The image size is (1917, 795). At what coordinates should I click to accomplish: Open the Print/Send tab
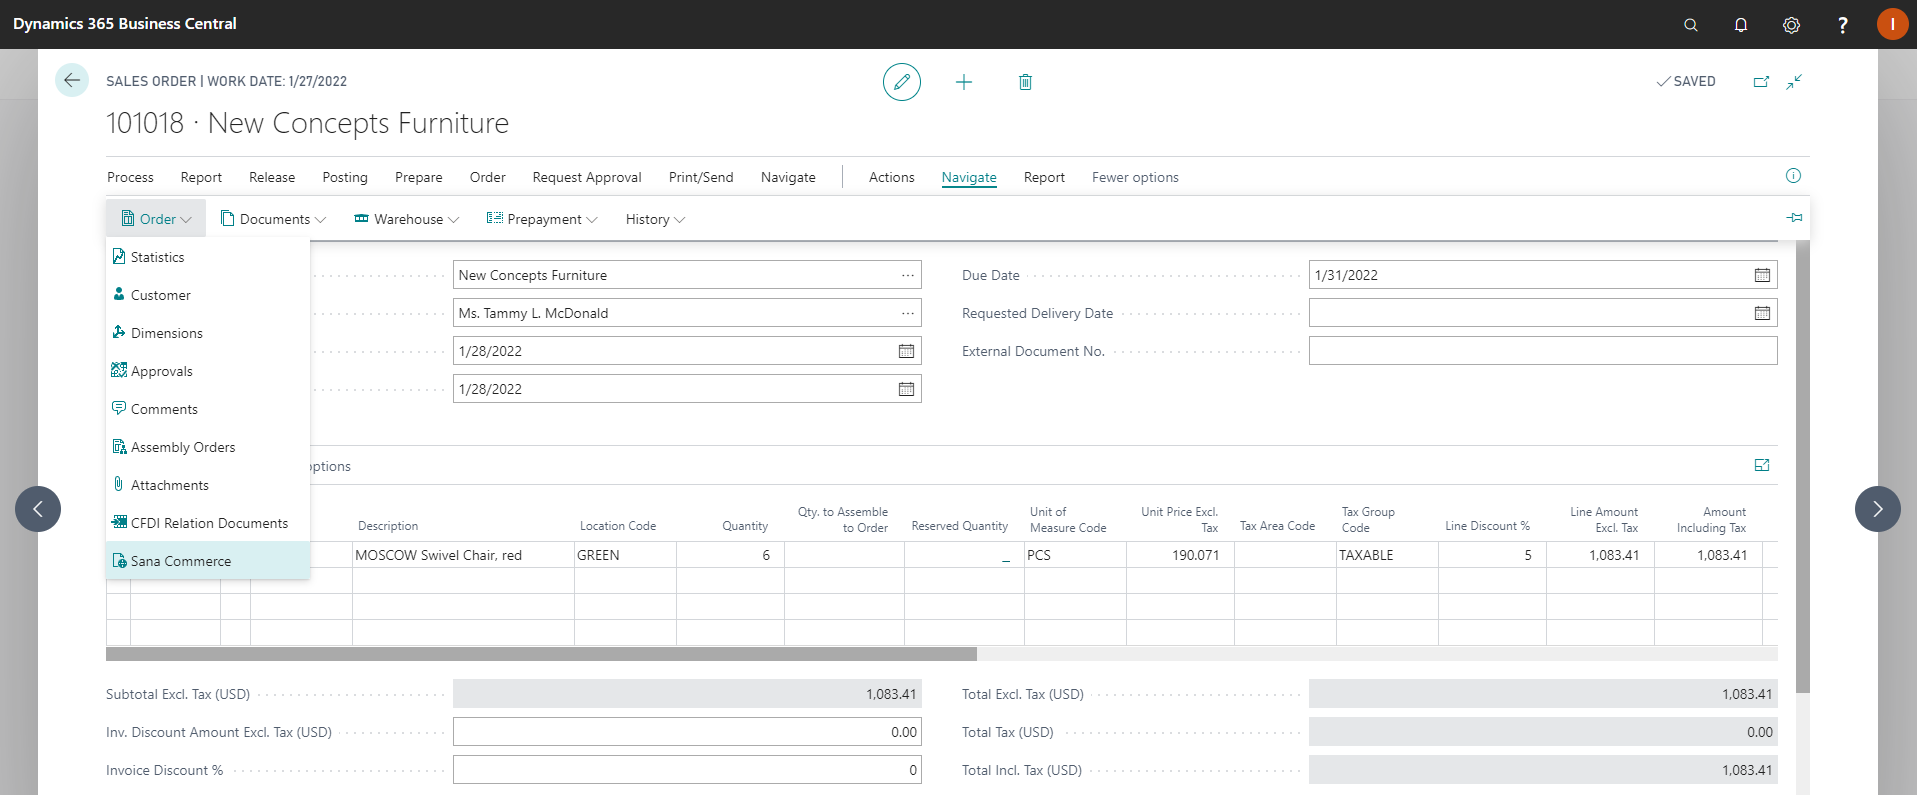tap(701, 177)
